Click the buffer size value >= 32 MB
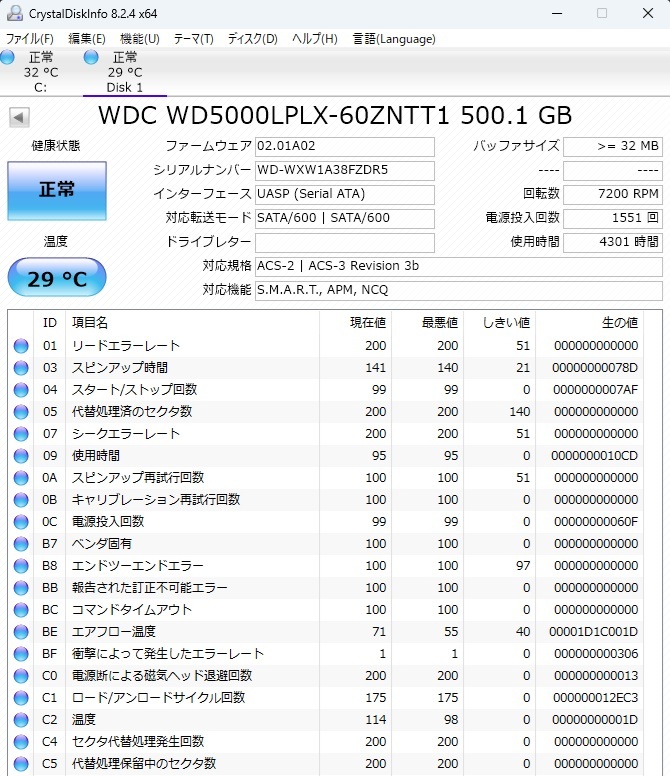 [613, 146]
